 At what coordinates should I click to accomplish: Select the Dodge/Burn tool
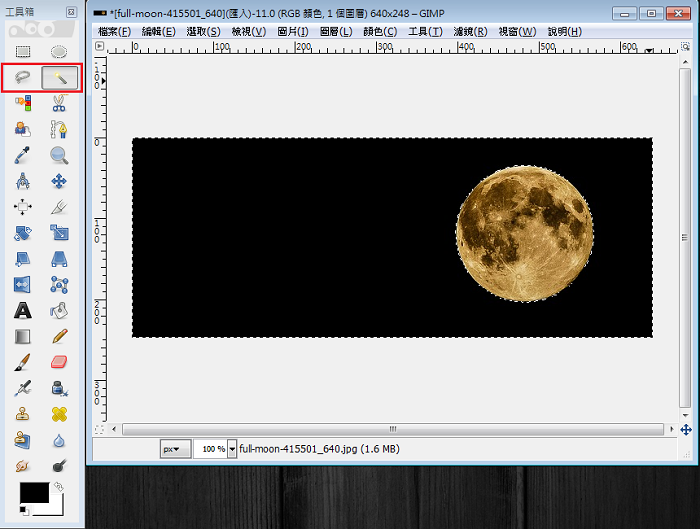(59, 466)
